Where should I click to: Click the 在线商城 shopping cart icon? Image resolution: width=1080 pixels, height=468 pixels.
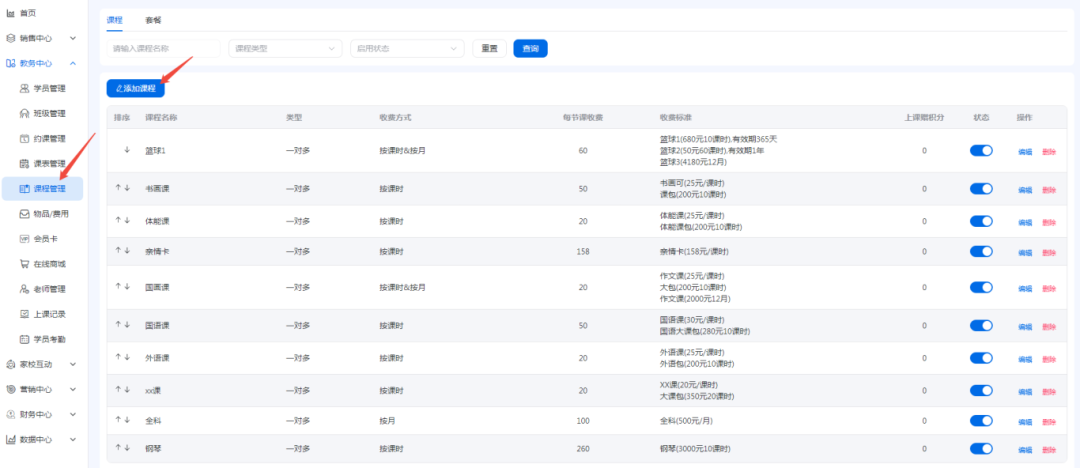25,263
